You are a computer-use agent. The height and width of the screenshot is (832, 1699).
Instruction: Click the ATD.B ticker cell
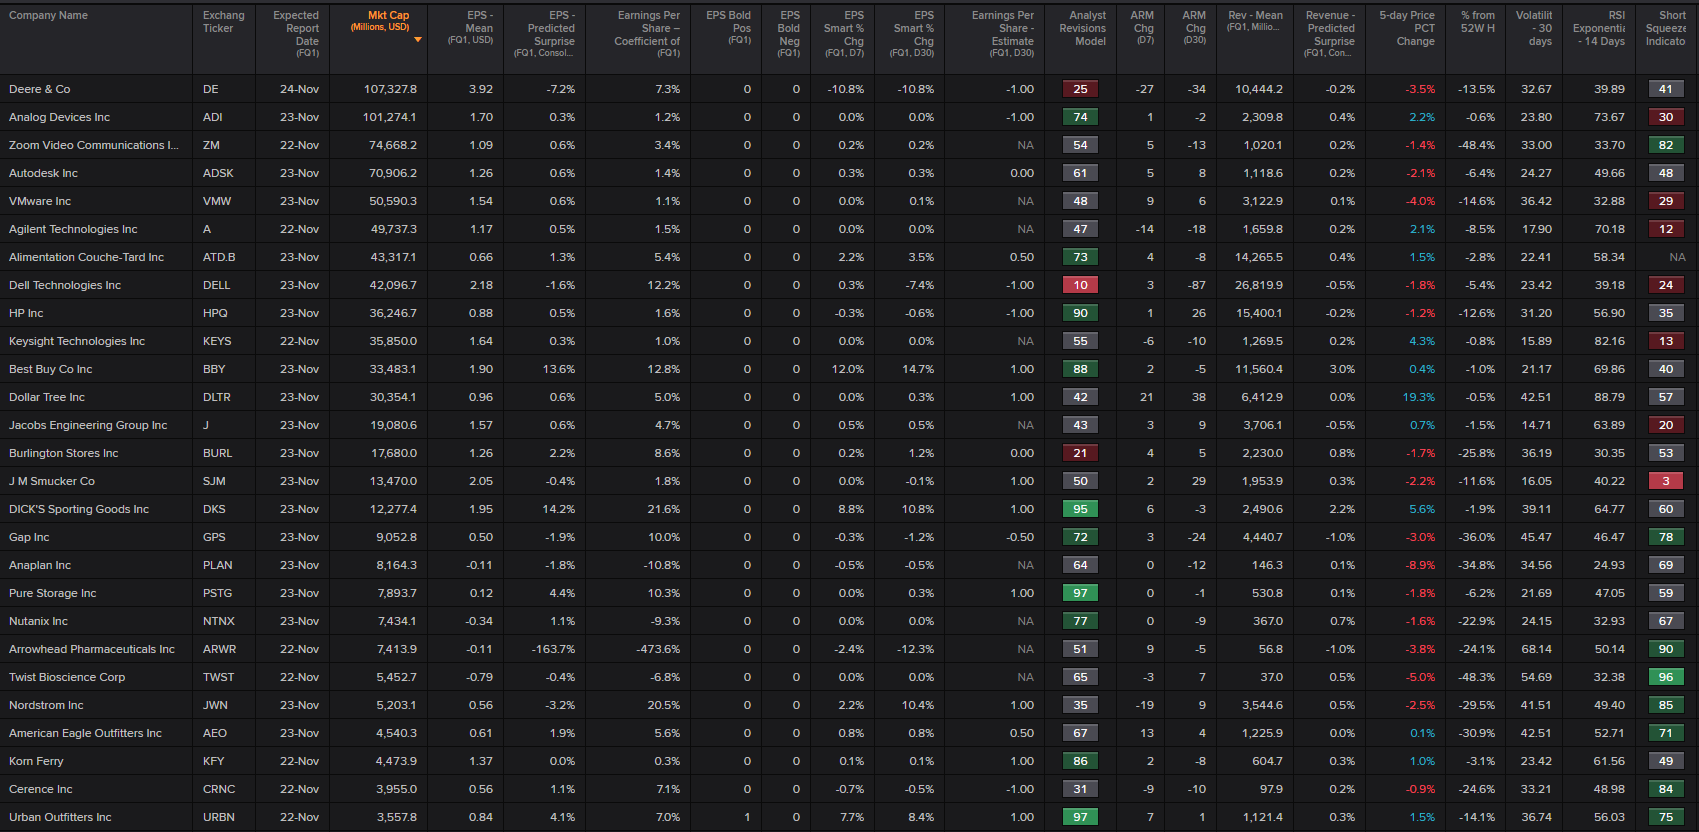pyautogui.click(x=219, y=257)
